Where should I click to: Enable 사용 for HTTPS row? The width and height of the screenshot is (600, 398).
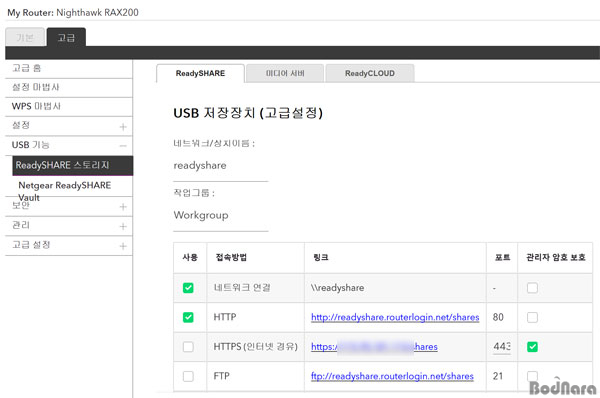[188, 347]
